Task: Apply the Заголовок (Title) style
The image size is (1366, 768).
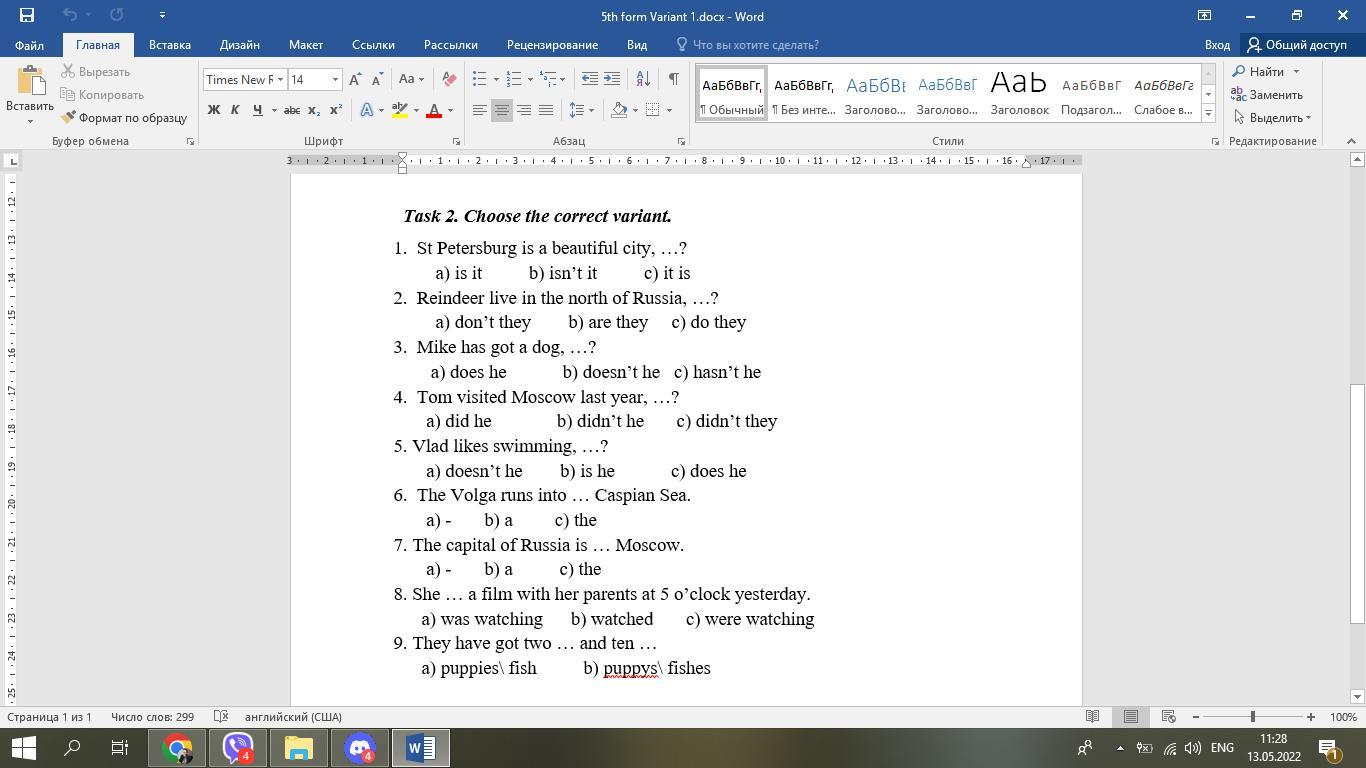Action: click(x=1019, y=93)
